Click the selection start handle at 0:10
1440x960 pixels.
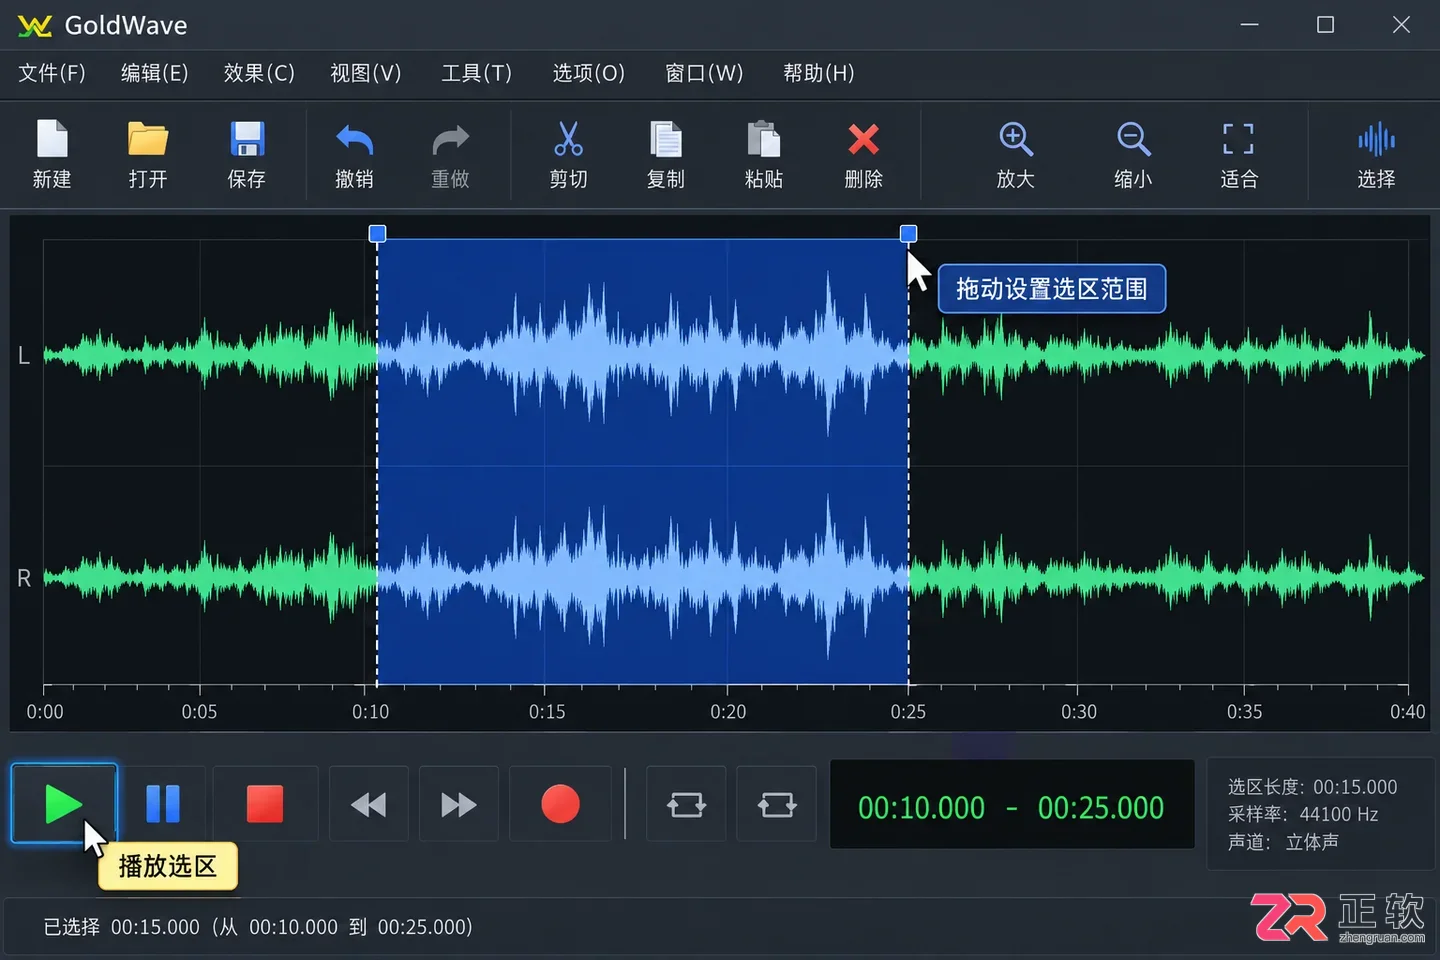[377, 234]
